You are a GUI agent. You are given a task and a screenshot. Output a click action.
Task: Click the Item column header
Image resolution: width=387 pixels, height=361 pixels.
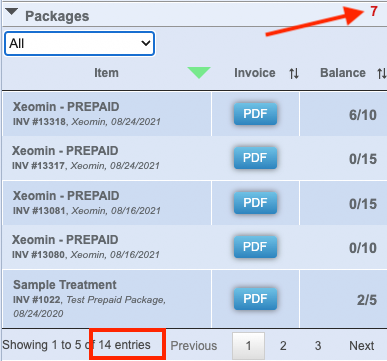(x=106, y=73)
